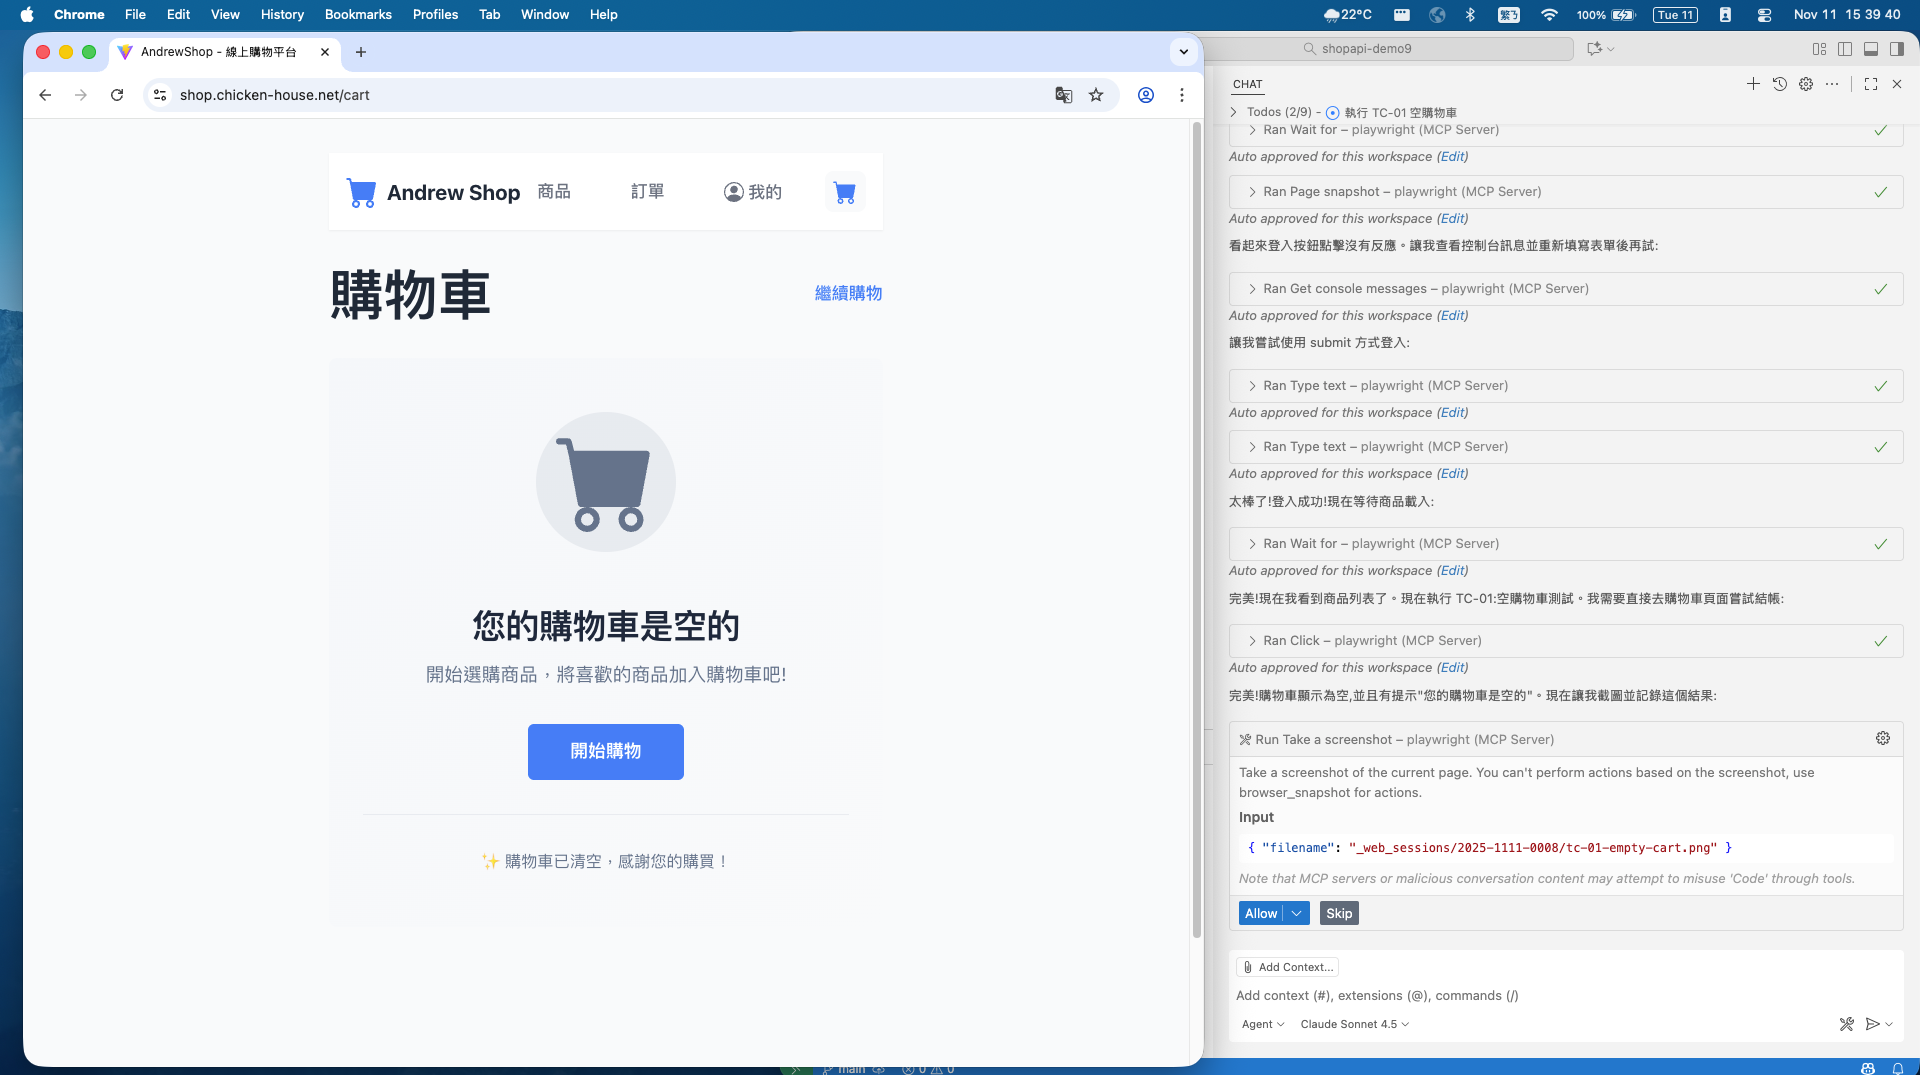Bookmark this page with the star icon
The width and height of the screenshot is (1920, 1075).
pyautogui.click(x=1096, y=95)
